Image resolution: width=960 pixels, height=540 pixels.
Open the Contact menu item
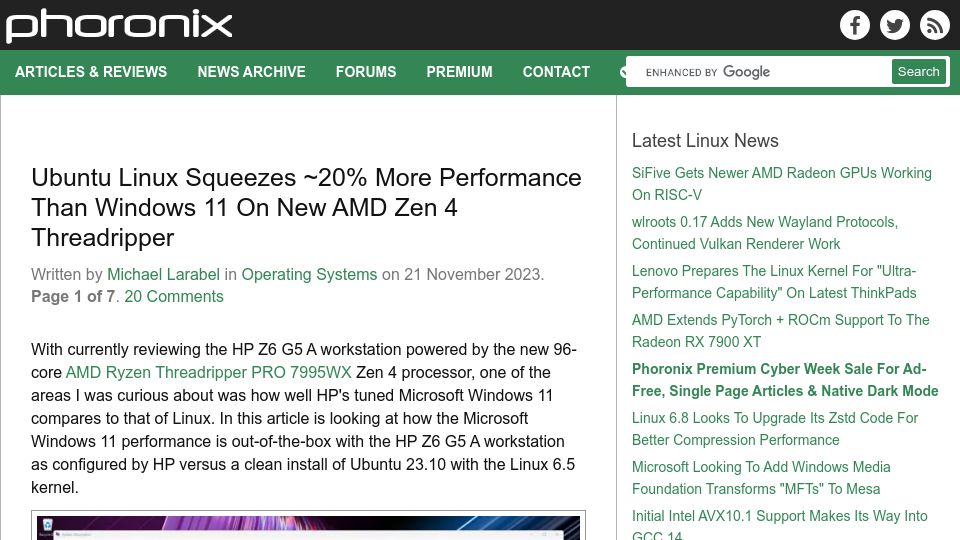[556, 72]
